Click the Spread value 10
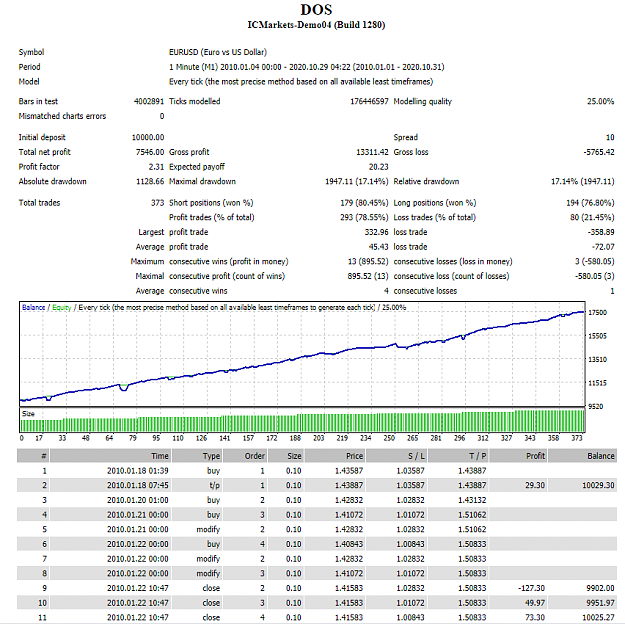The height and width of the screenshot is (624, 625). 610,137
